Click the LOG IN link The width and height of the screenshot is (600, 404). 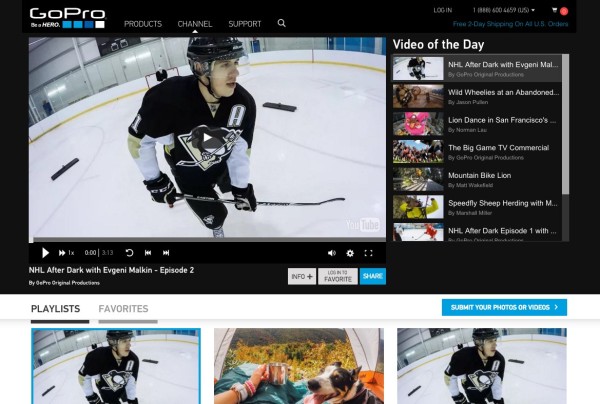pyautogui.click(x=443, y=10)
